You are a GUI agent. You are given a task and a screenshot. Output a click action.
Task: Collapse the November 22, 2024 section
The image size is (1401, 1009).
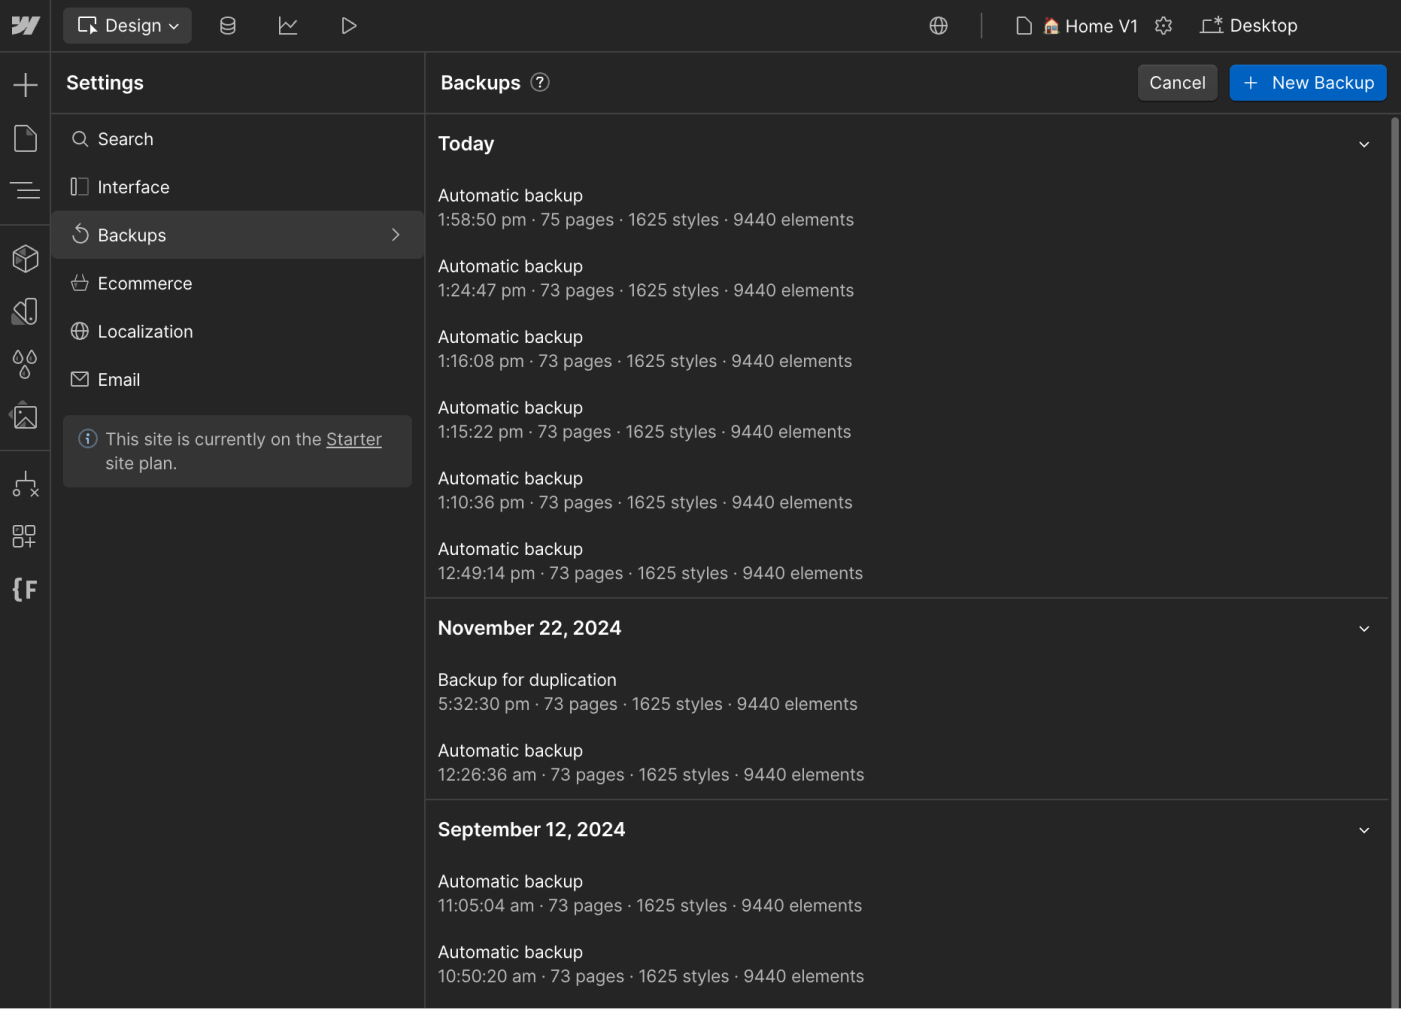pyautogui.click(x=1364, y=628)
